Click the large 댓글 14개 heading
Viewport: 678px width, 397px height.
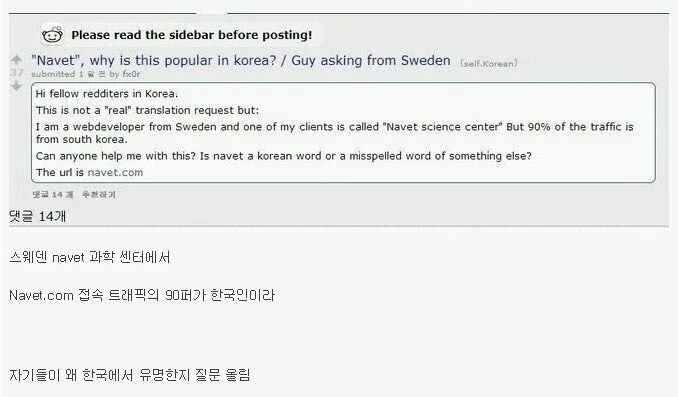[x=38, y=216]
